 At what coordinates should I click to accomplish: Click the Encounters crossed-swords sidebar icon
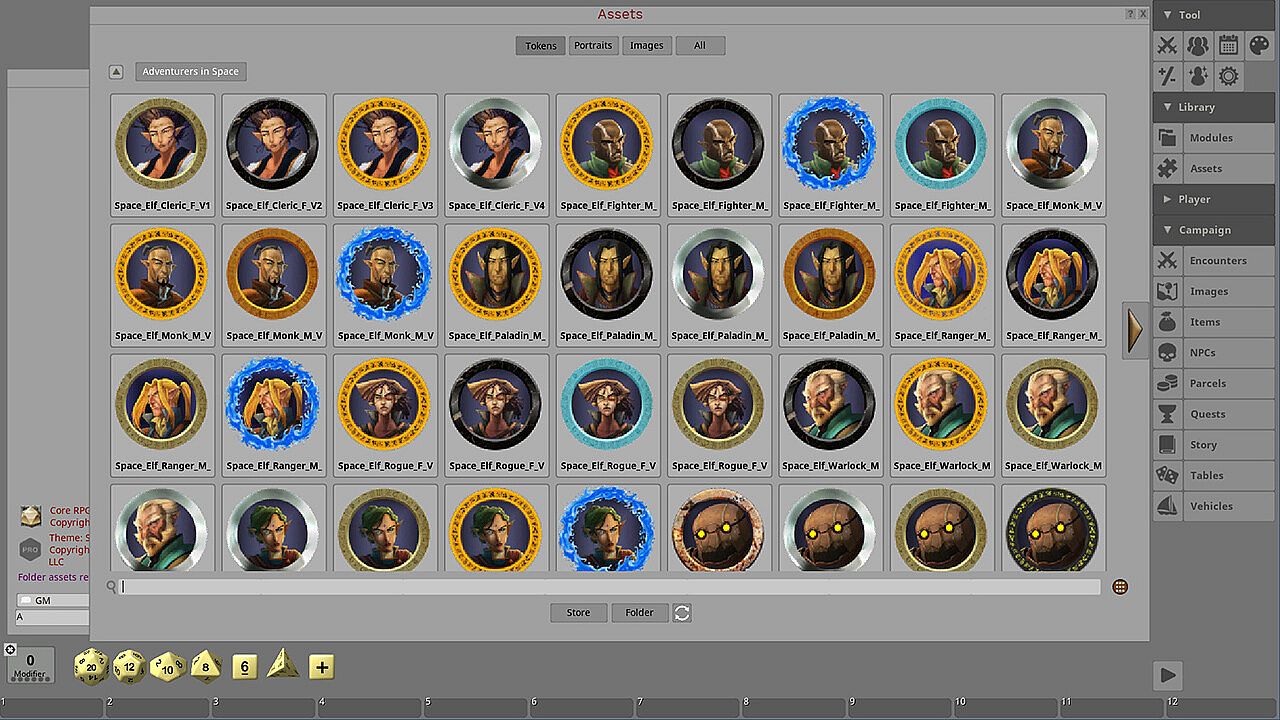pos(1167,260)
